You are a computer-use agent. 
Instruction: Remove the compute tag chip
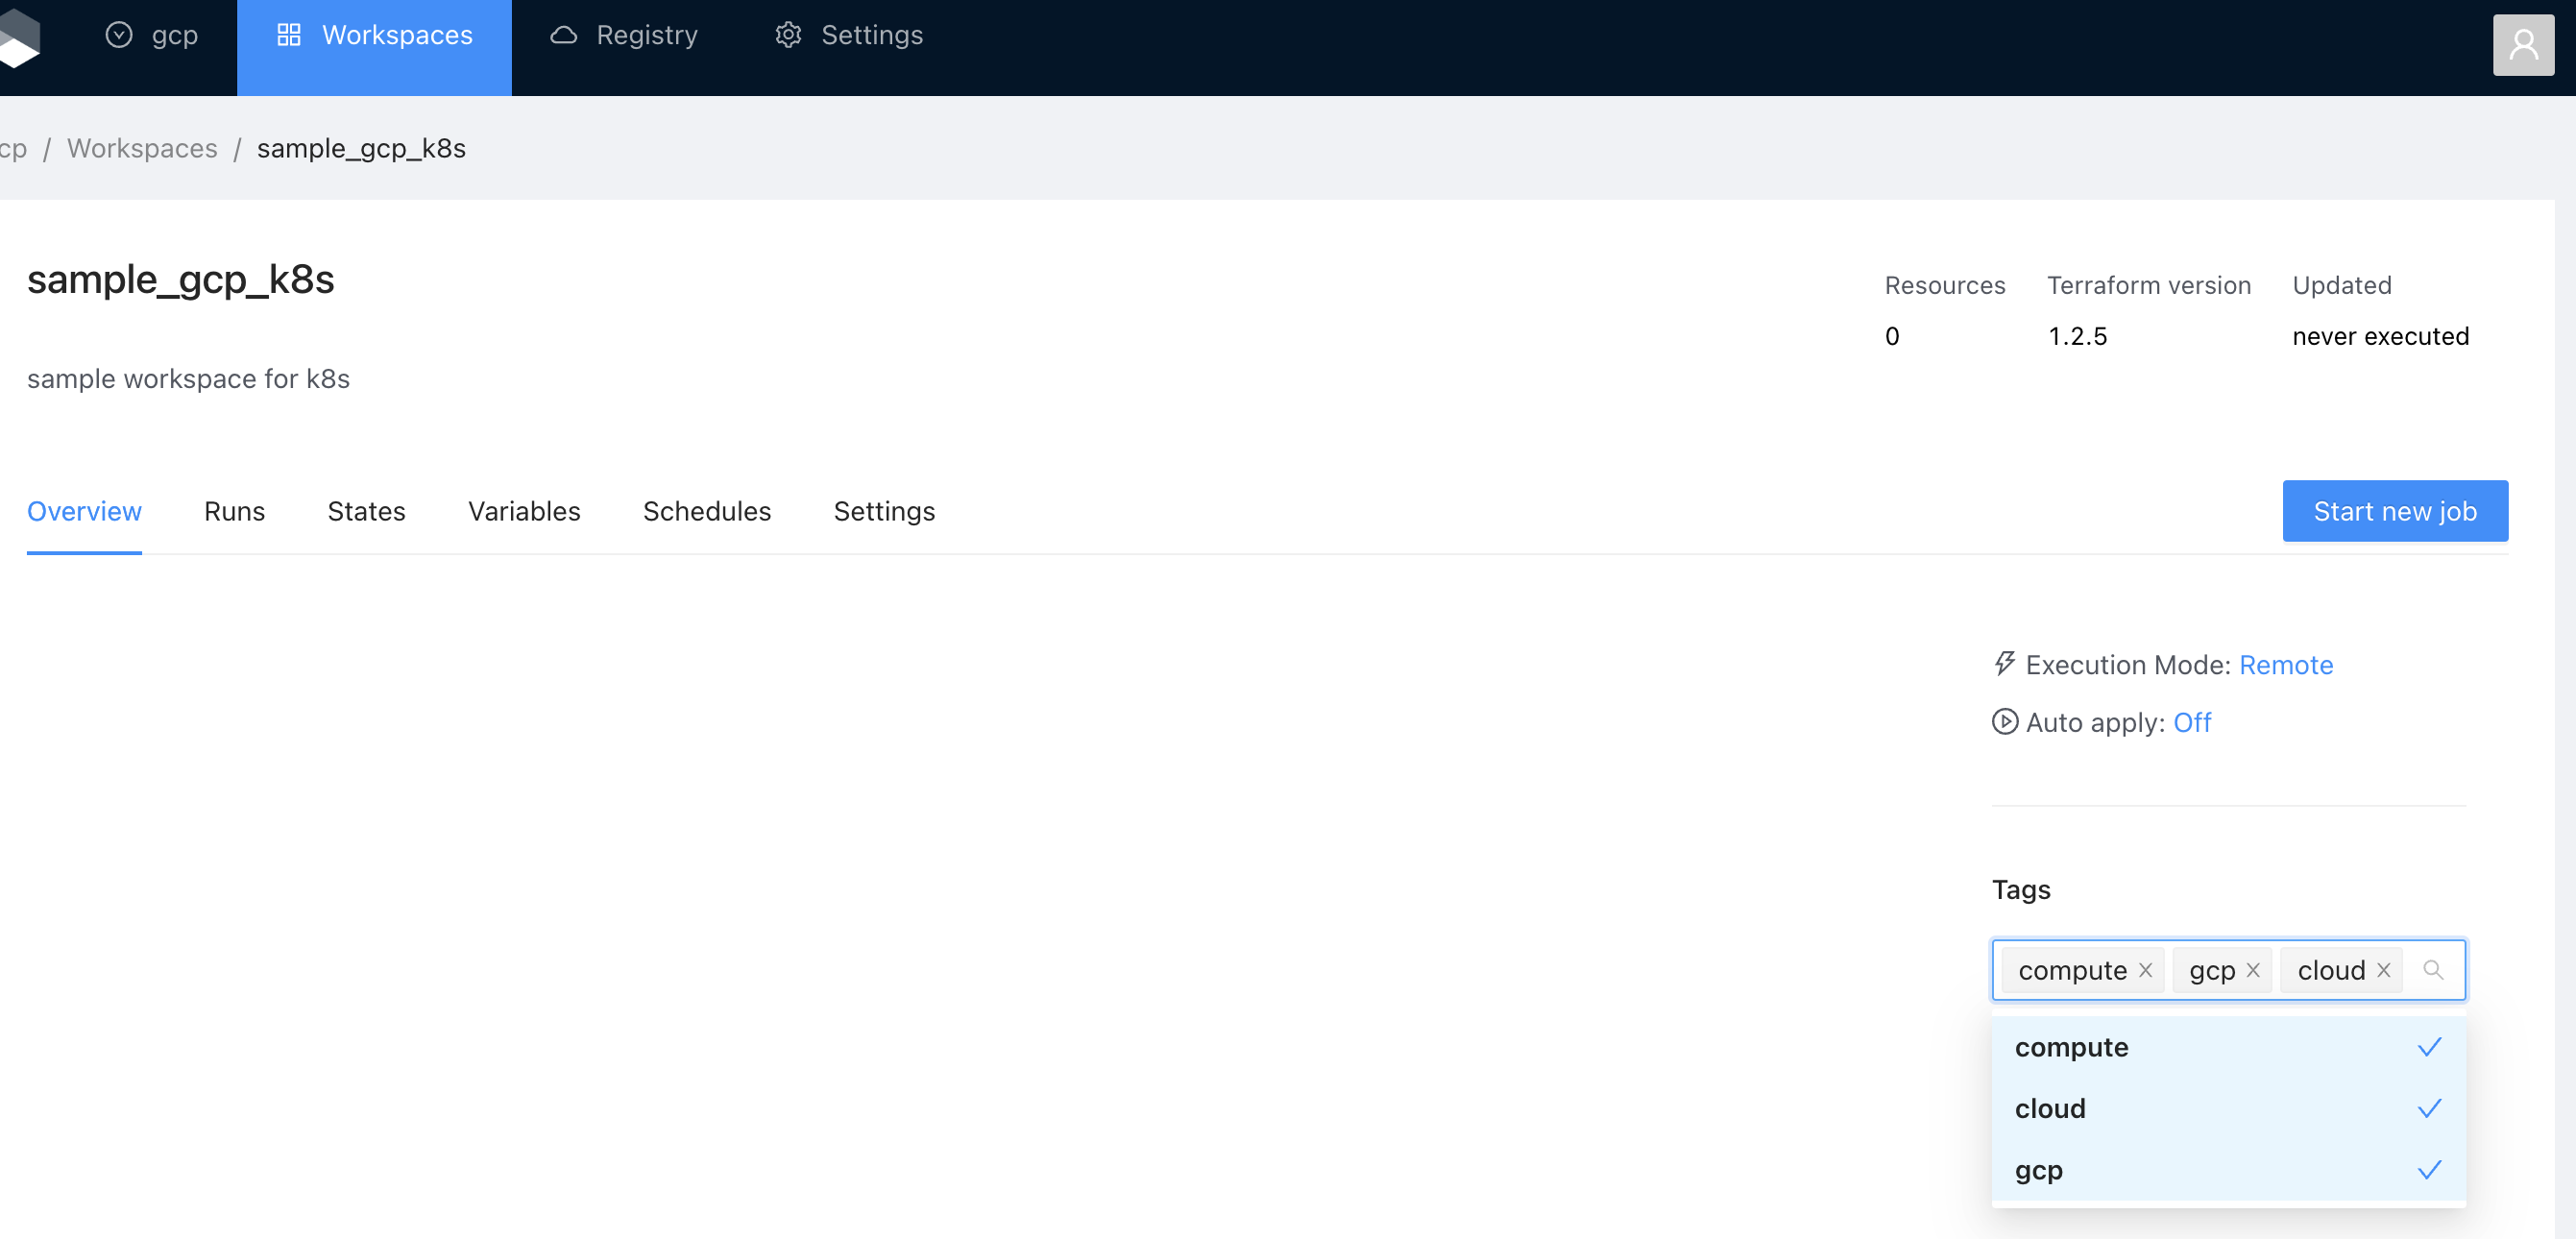tap(2145, 970)
